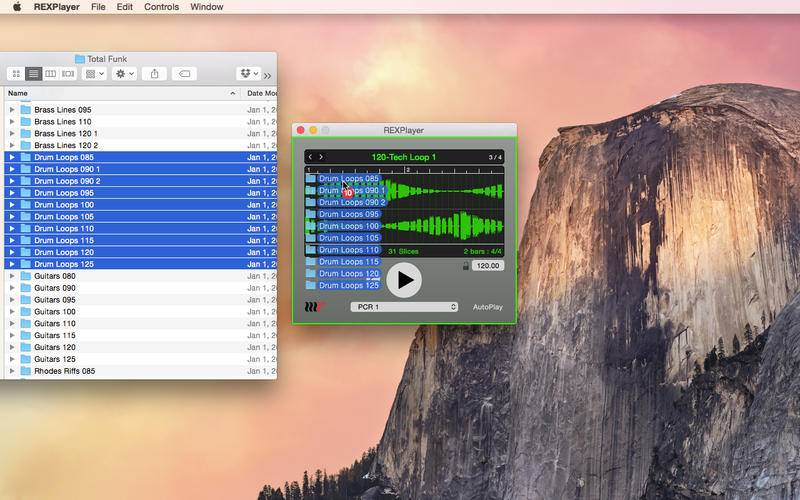Open the Edit menu
The image size is (800, 500).
point(124,7)
